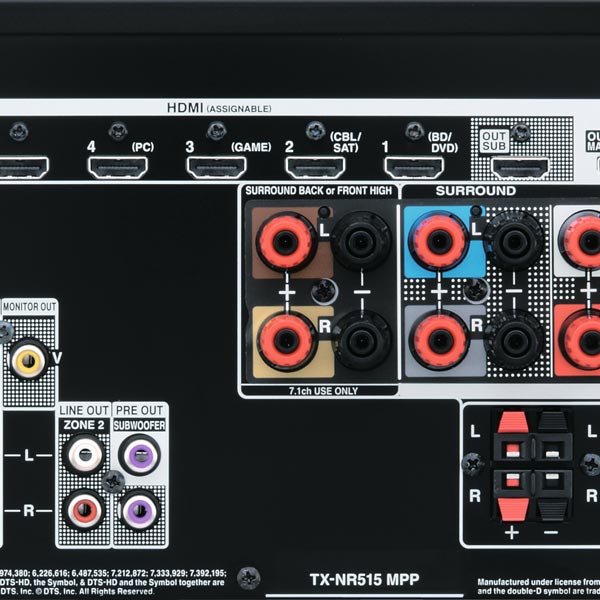The image size is (600, 600).
Task: Click the (PC) label next to HDMI 4
Action: (143, 147)
